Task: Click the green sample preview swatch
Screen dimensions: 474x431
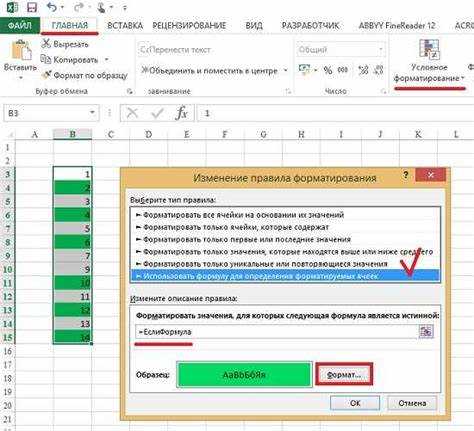Action: click(x=244, y=375)
